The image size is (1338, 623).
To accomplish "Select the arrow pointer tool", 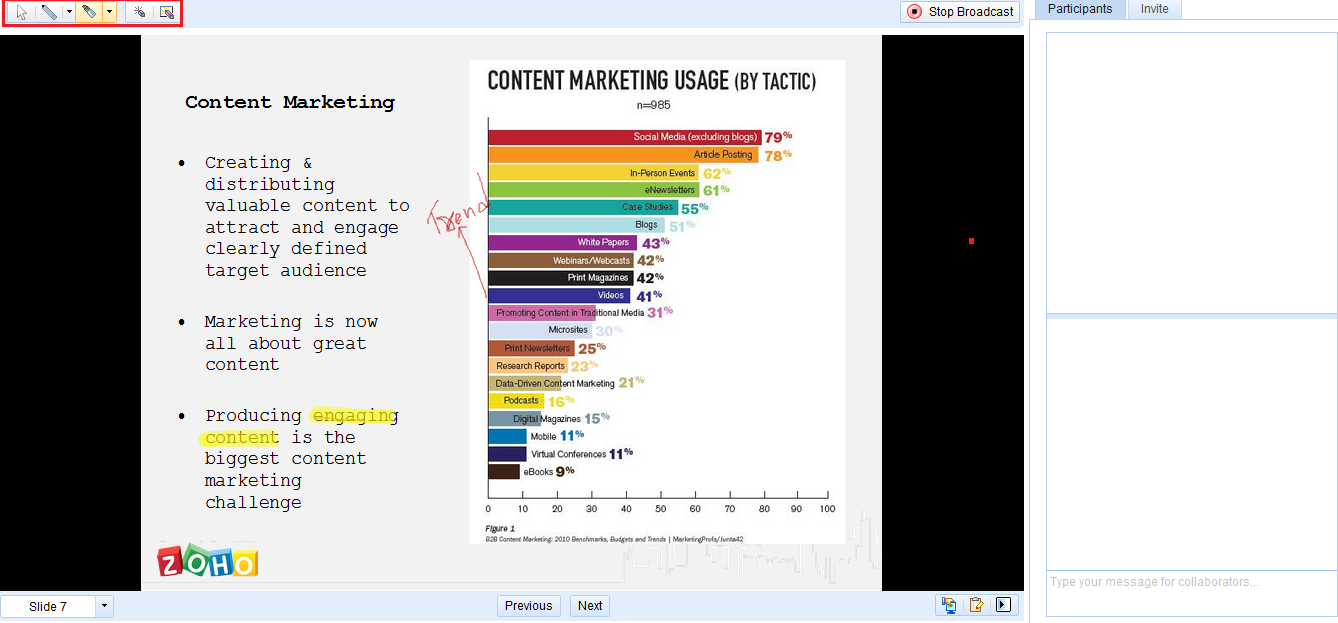I will (x=21, y=12).
